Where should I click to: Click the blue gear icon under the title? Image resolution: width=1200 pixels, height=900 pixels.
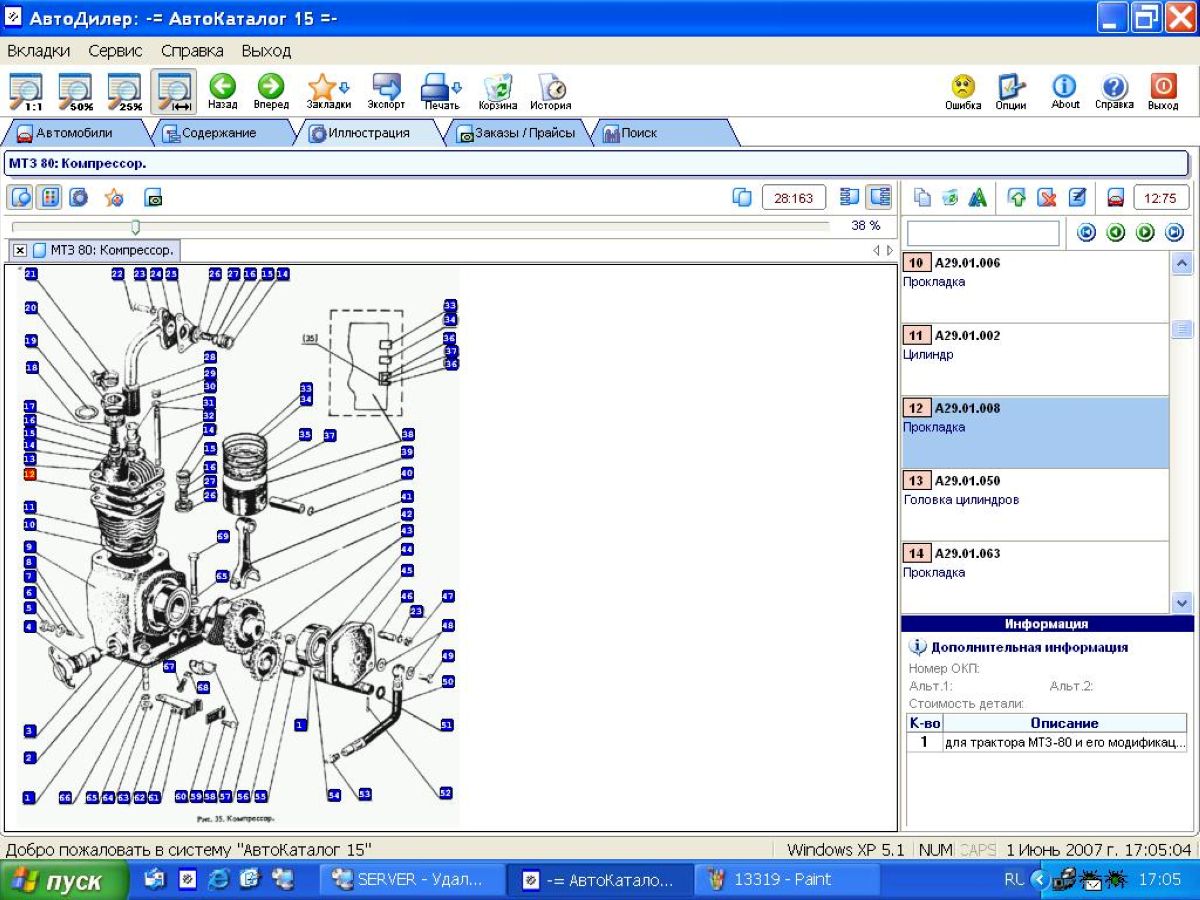click(78, 197)
